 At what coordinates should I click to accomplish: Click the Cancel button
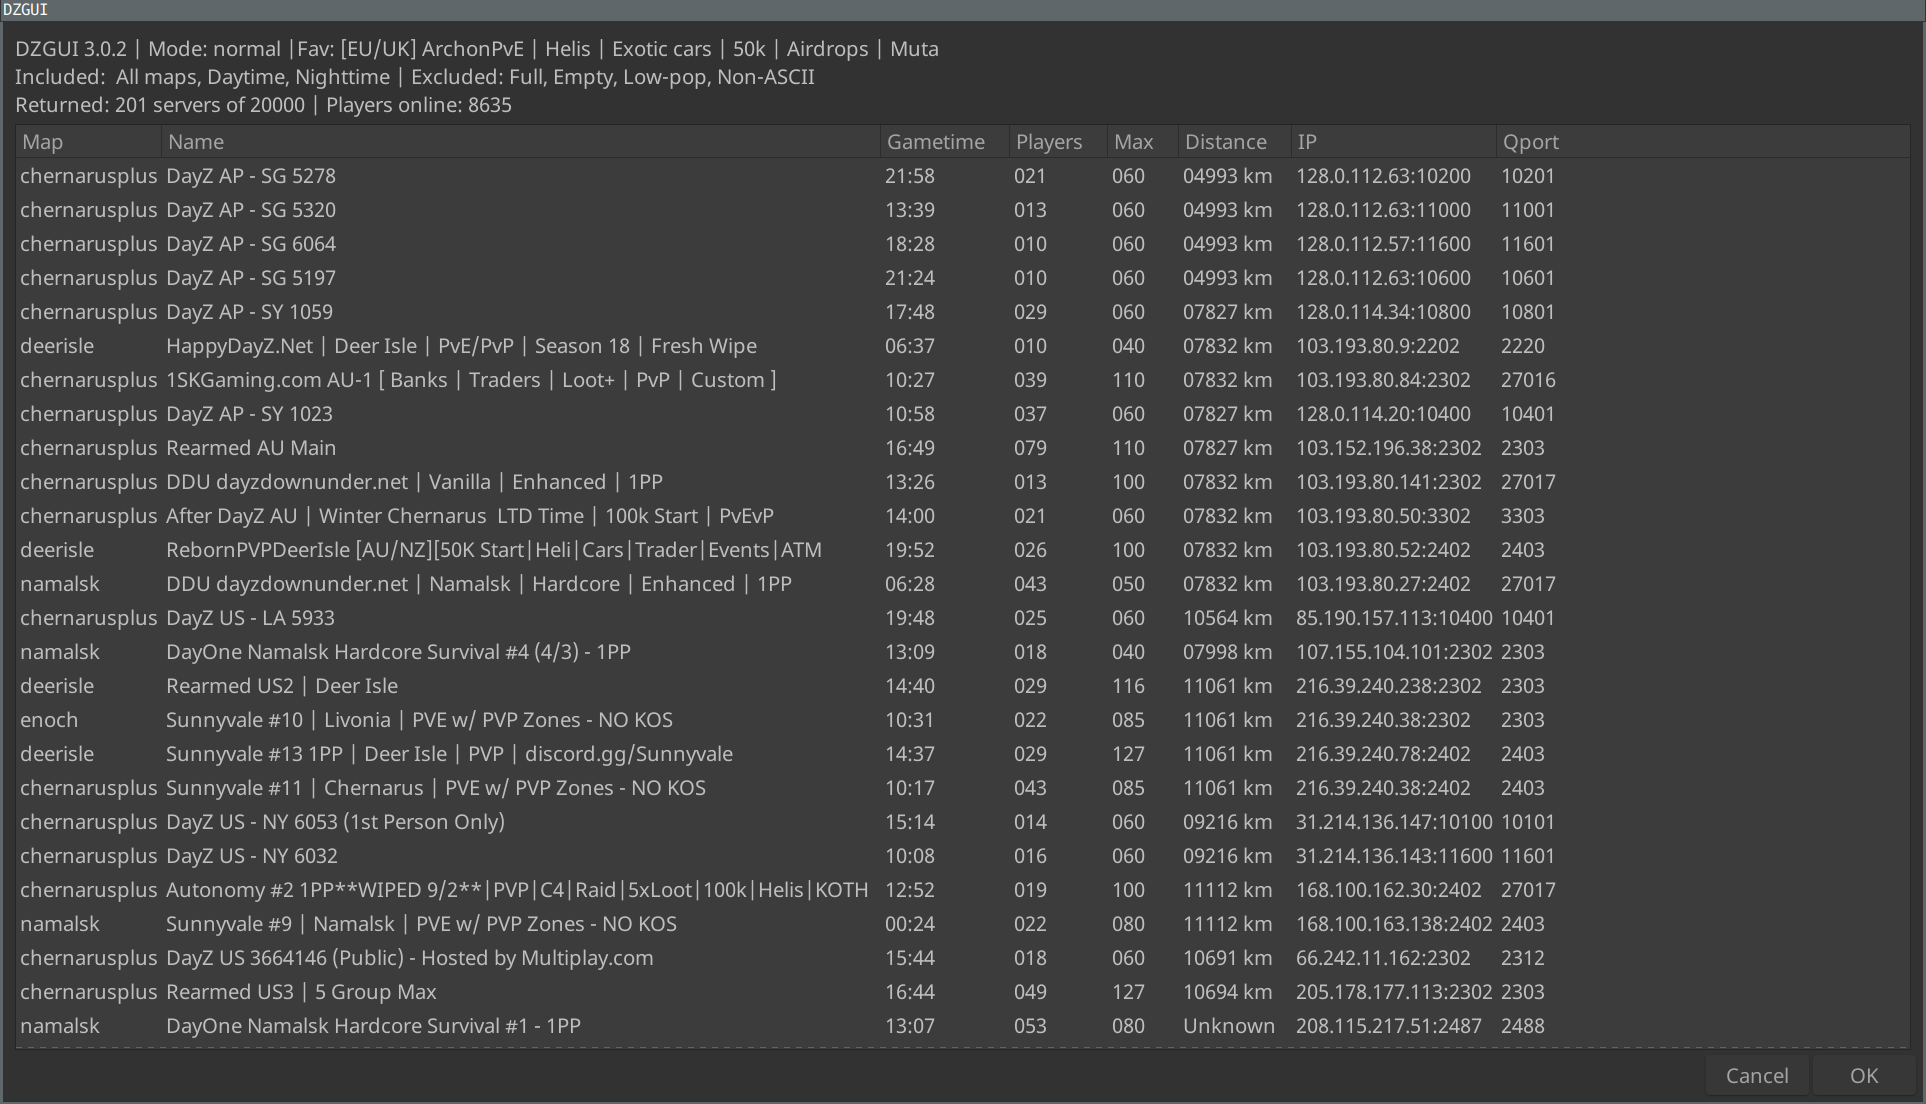tap(1756, 1075)
